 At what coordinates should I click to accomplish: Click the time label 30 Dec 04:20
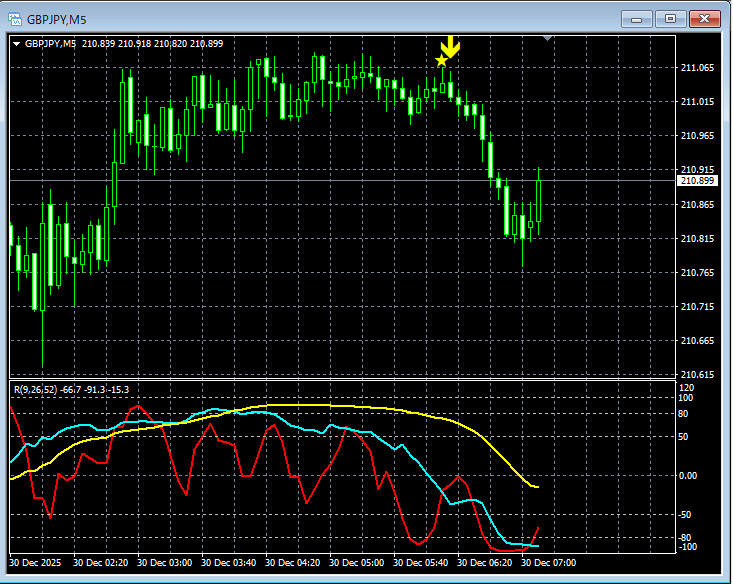coord(293,562)
